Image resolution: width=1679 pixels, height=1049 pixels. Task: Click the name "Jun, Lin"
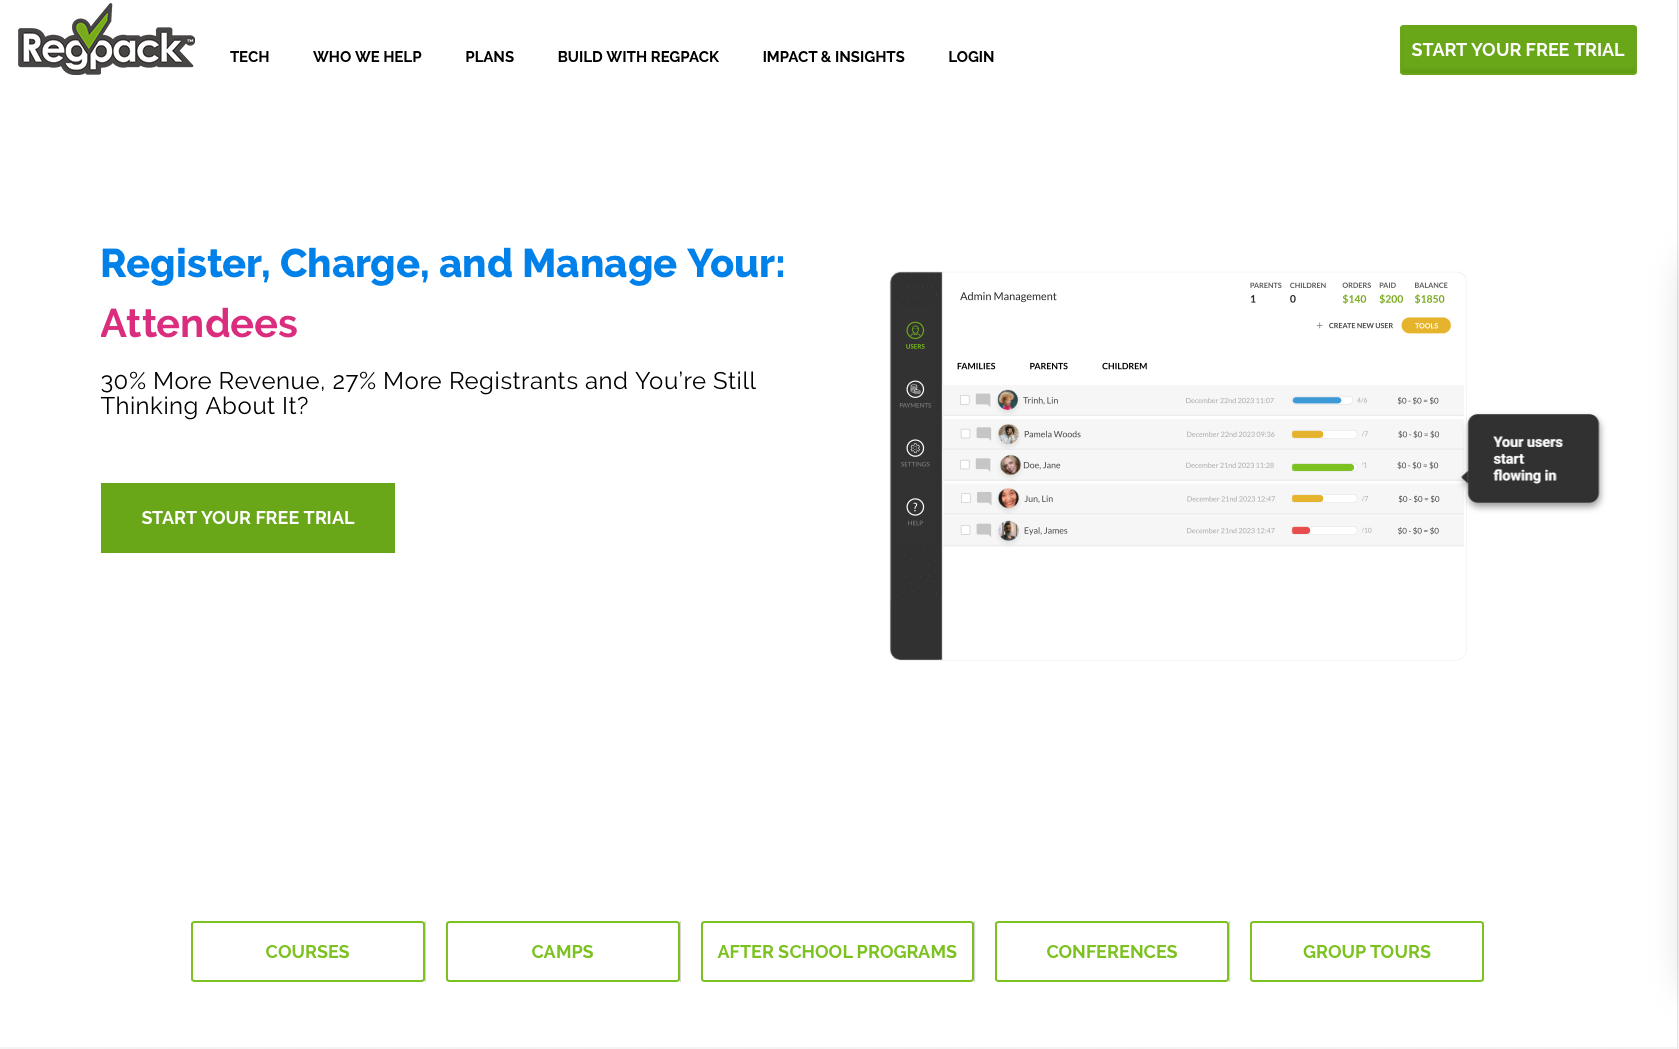[x=1038, y=498]
